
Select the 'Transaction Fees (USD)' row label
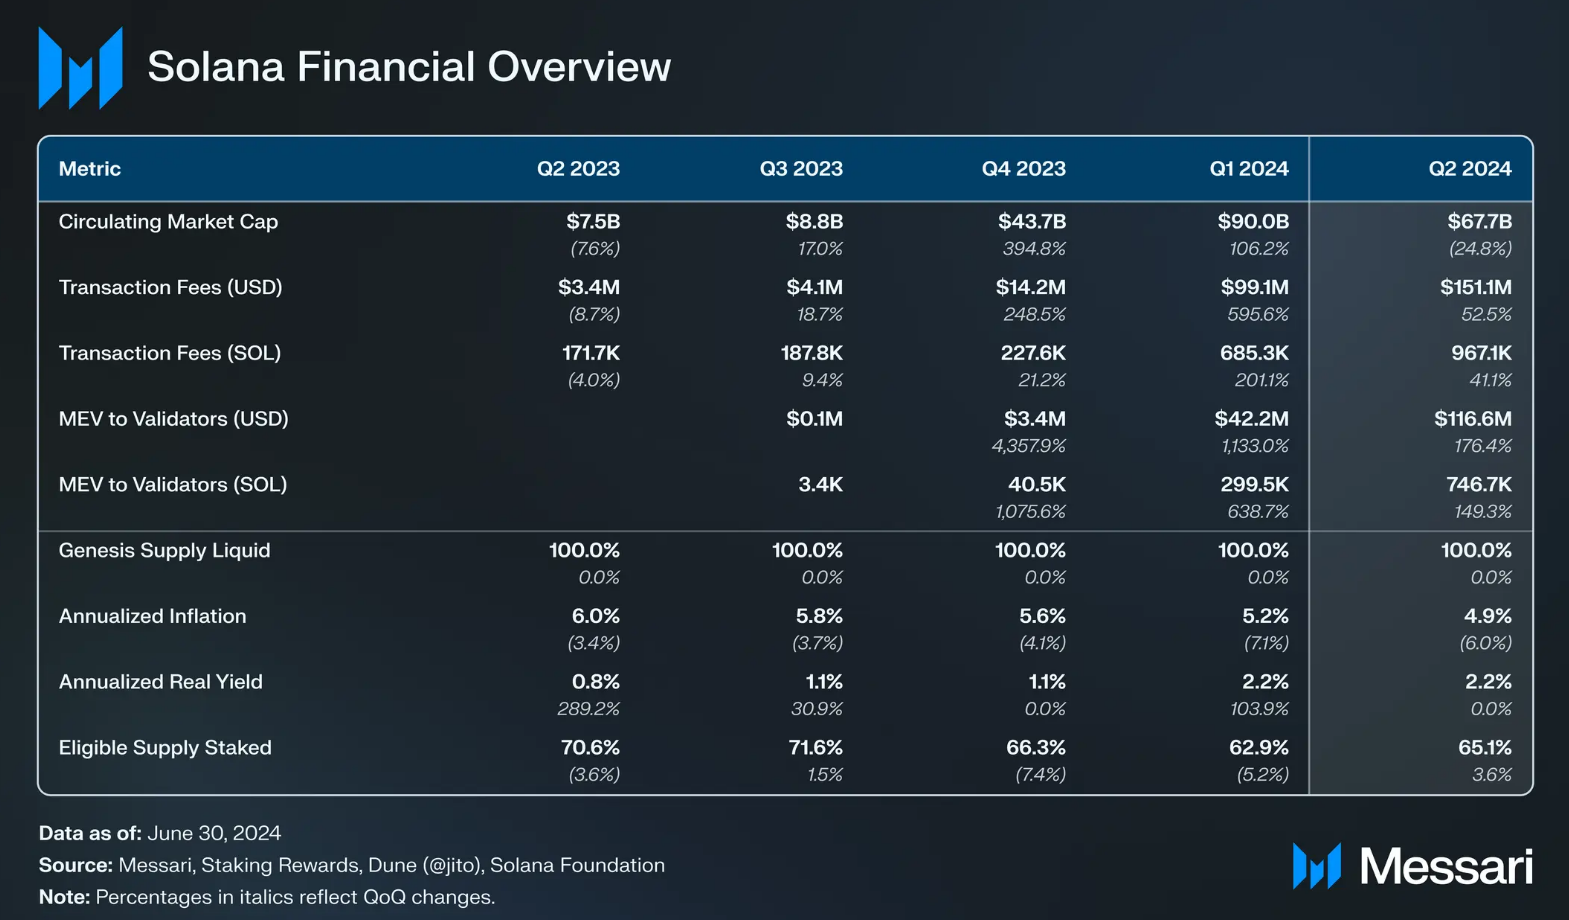point(171,288)
